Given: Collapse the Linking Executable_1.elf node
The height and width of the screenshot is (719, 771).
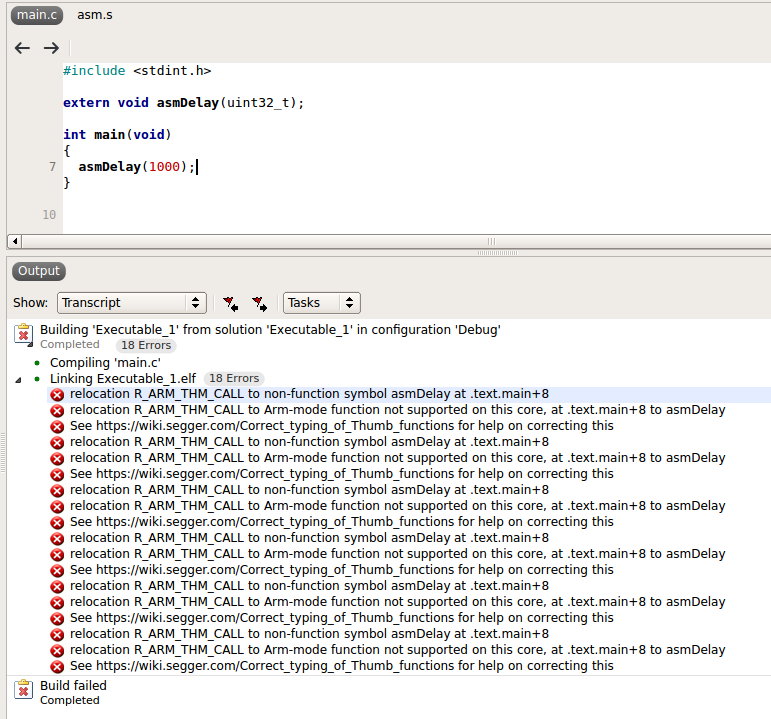Looking at the screenshot, I should click(18, 380).
